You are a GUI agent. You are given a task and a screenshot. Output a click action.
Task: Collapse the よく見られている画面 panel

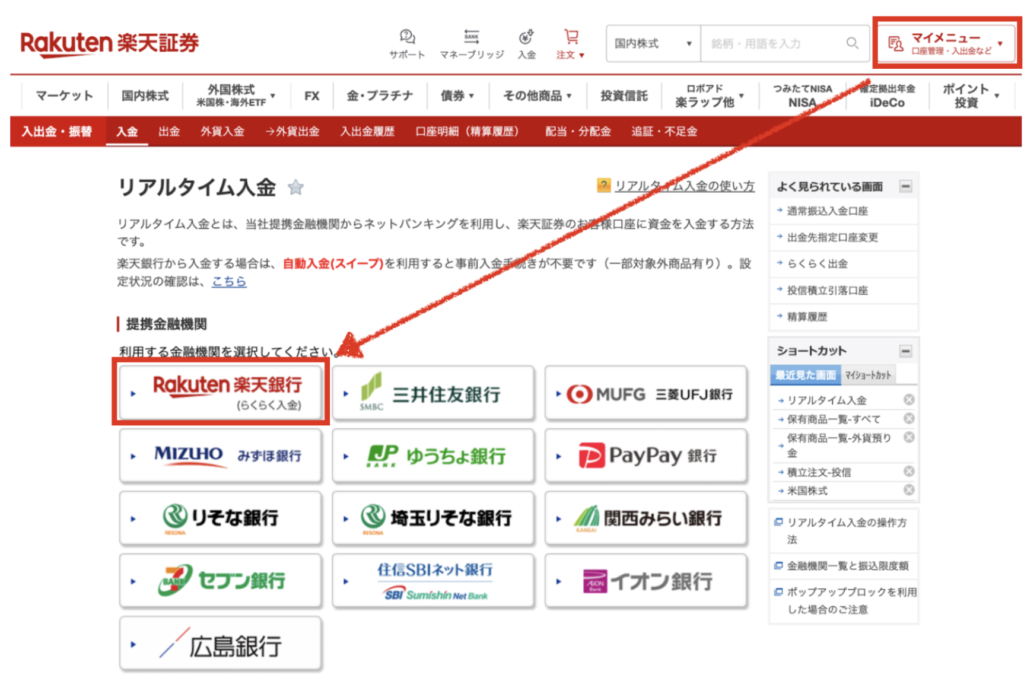tap(905, 186)
